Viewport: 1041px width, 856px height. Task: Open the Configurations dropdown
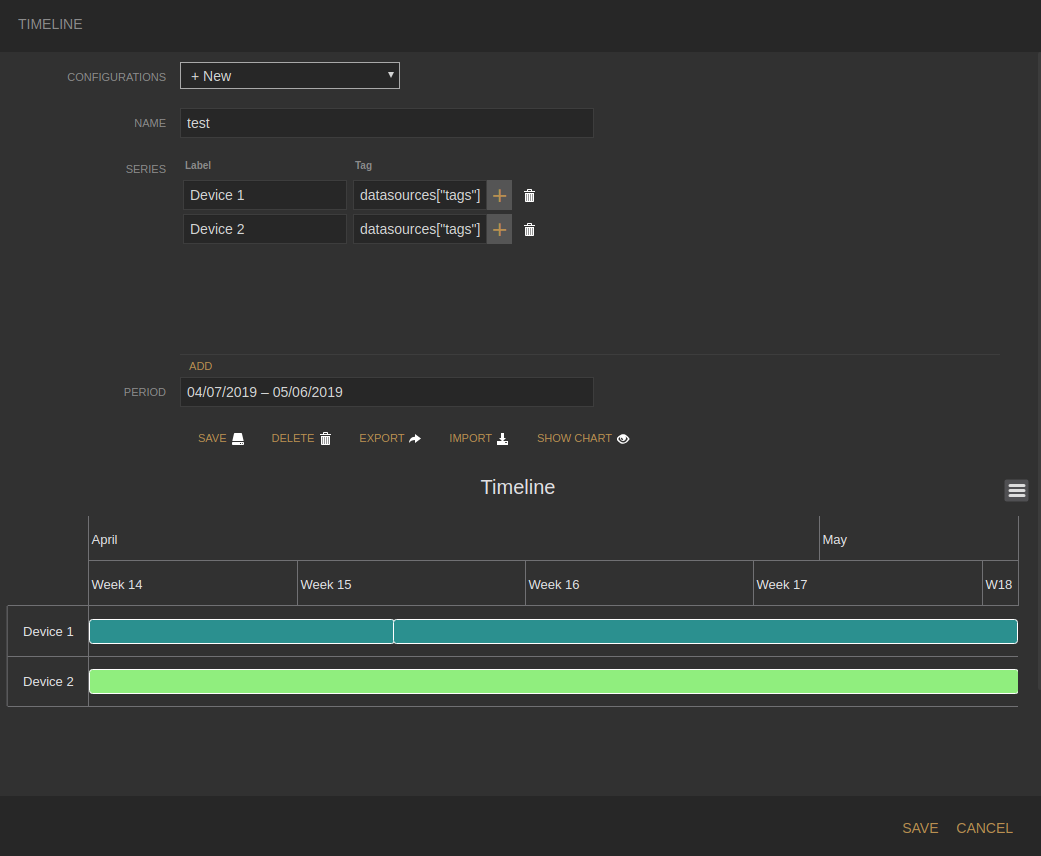coord(290,76)
